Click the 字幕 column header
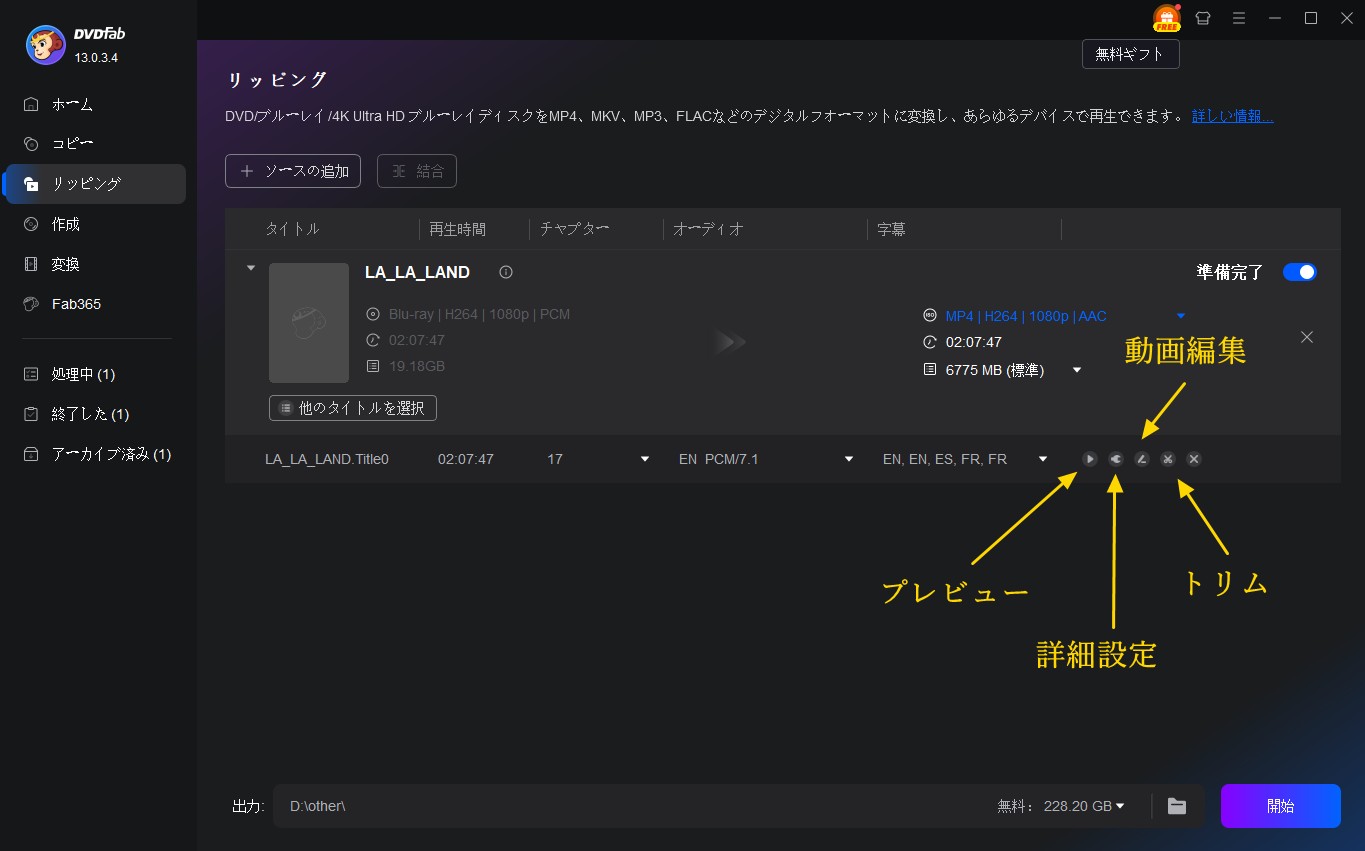Viewport: 1365px width, 851px height. tap(891, 229)
